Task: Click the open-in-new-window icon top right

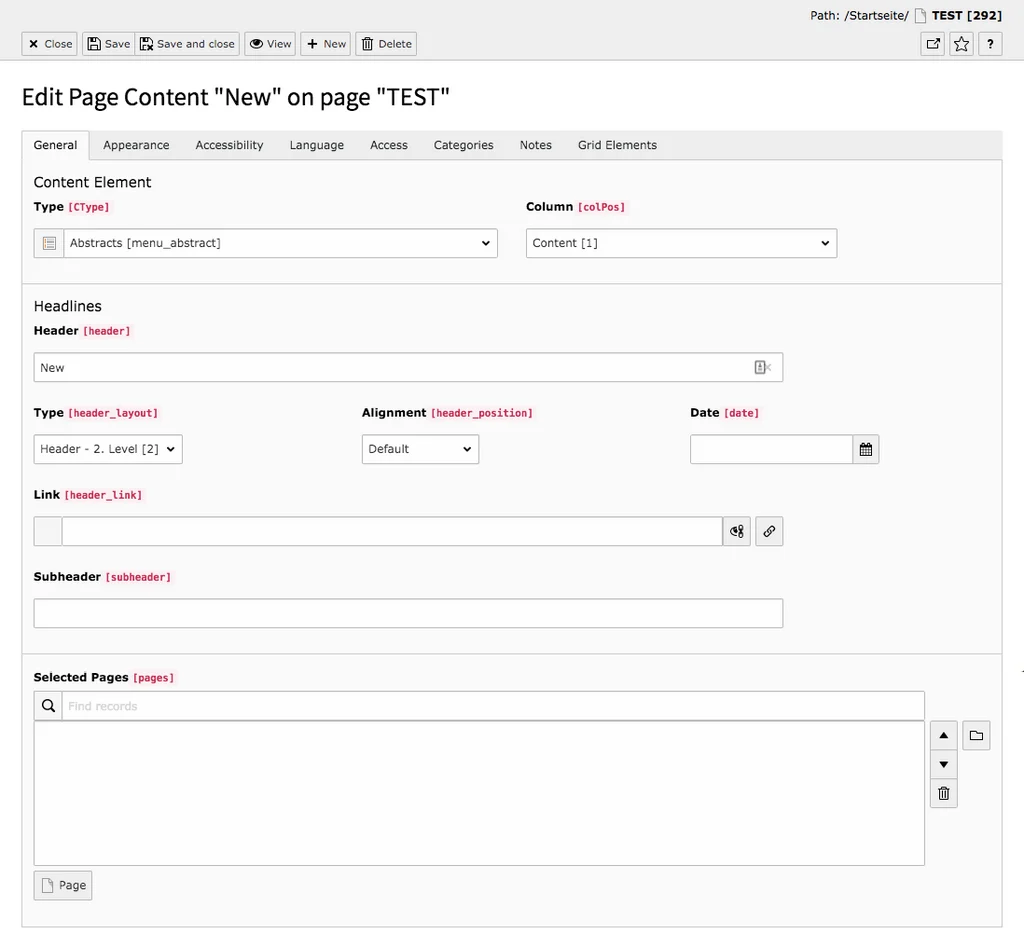Action: click(932, 44)
